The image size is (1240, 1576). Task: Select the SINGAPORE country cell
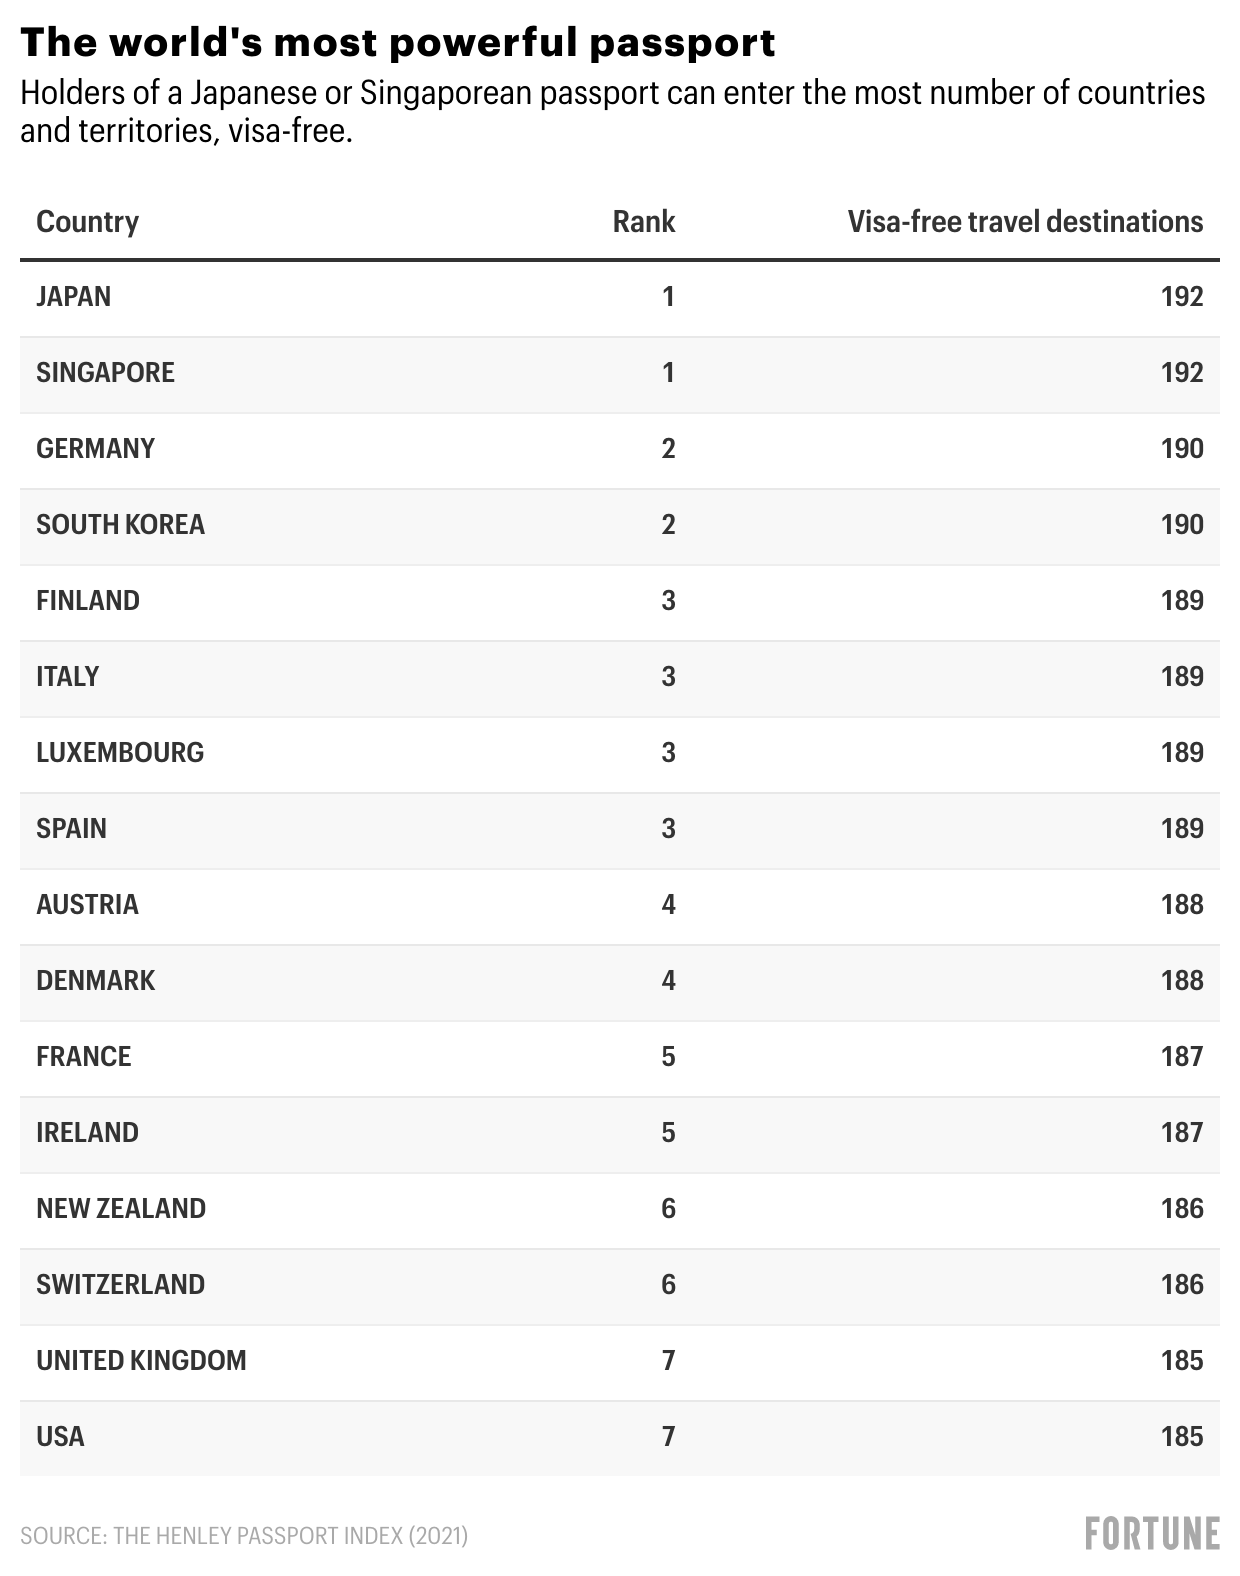105,373
